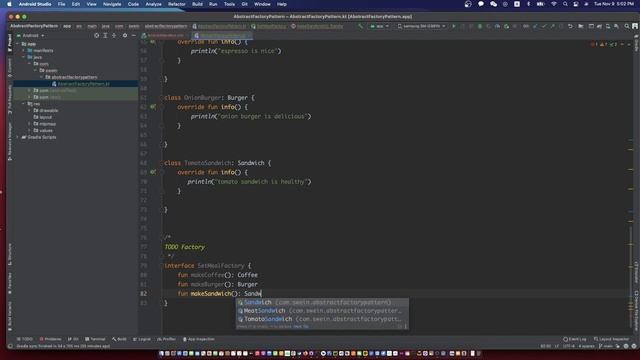
Task: Click the WeChat icon in menu bar
Action: [493, 4]
